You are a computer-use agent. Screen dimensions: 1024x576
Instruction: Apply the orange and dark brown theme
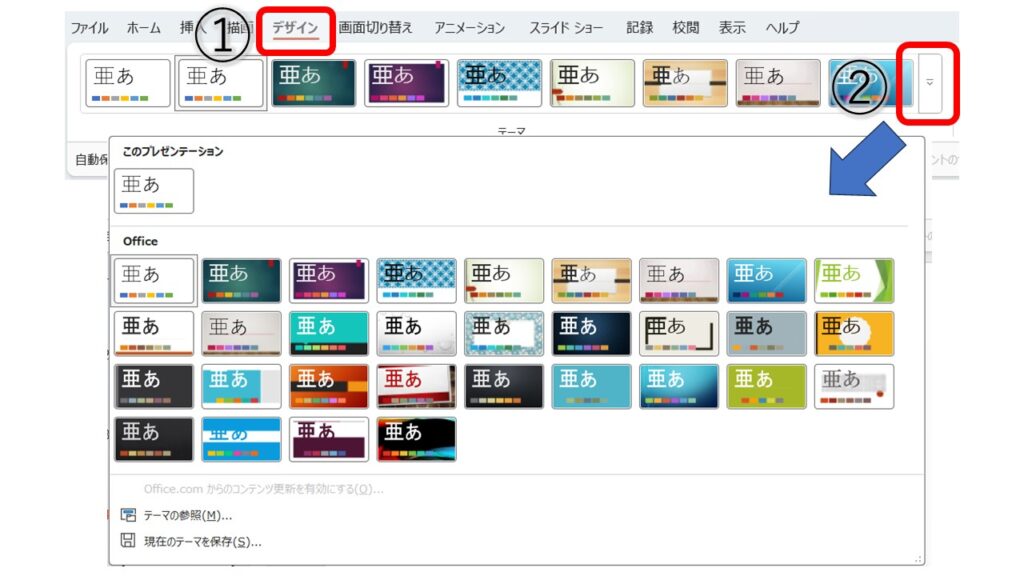pyautogui.click(x=328, y=387)
